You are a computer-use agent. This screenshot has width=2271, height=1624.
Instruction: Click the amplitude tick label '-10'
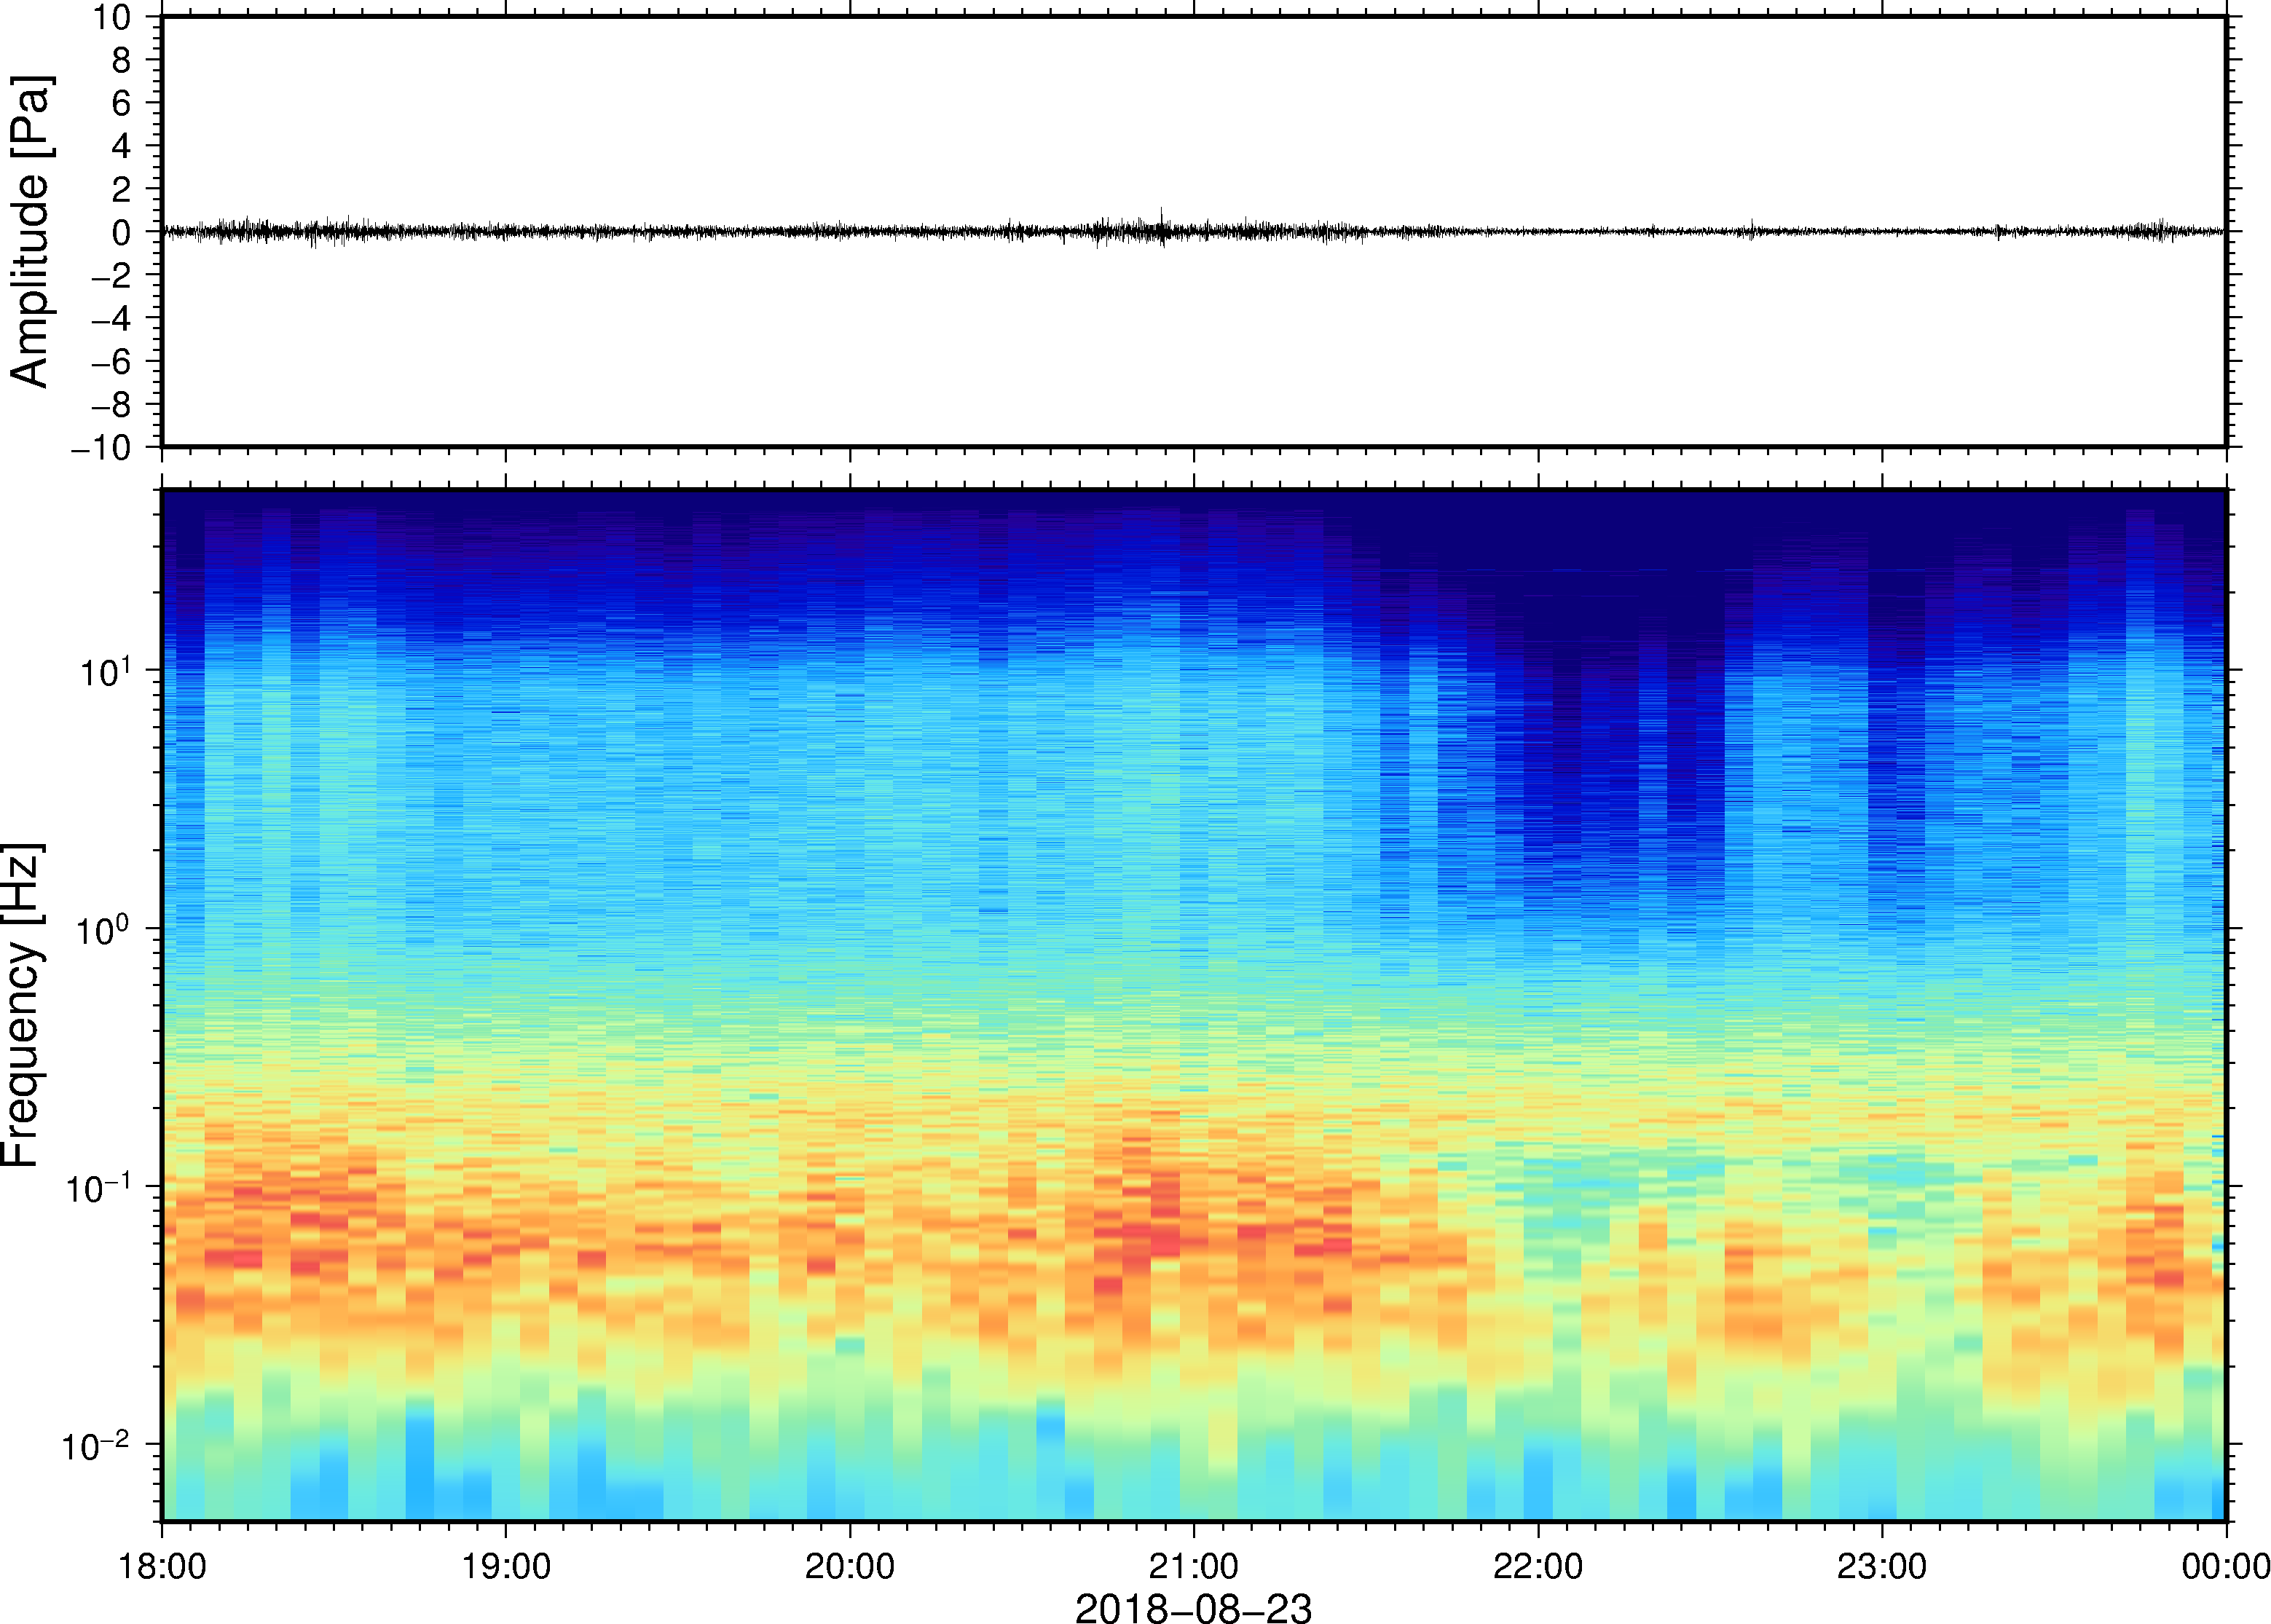102,448
